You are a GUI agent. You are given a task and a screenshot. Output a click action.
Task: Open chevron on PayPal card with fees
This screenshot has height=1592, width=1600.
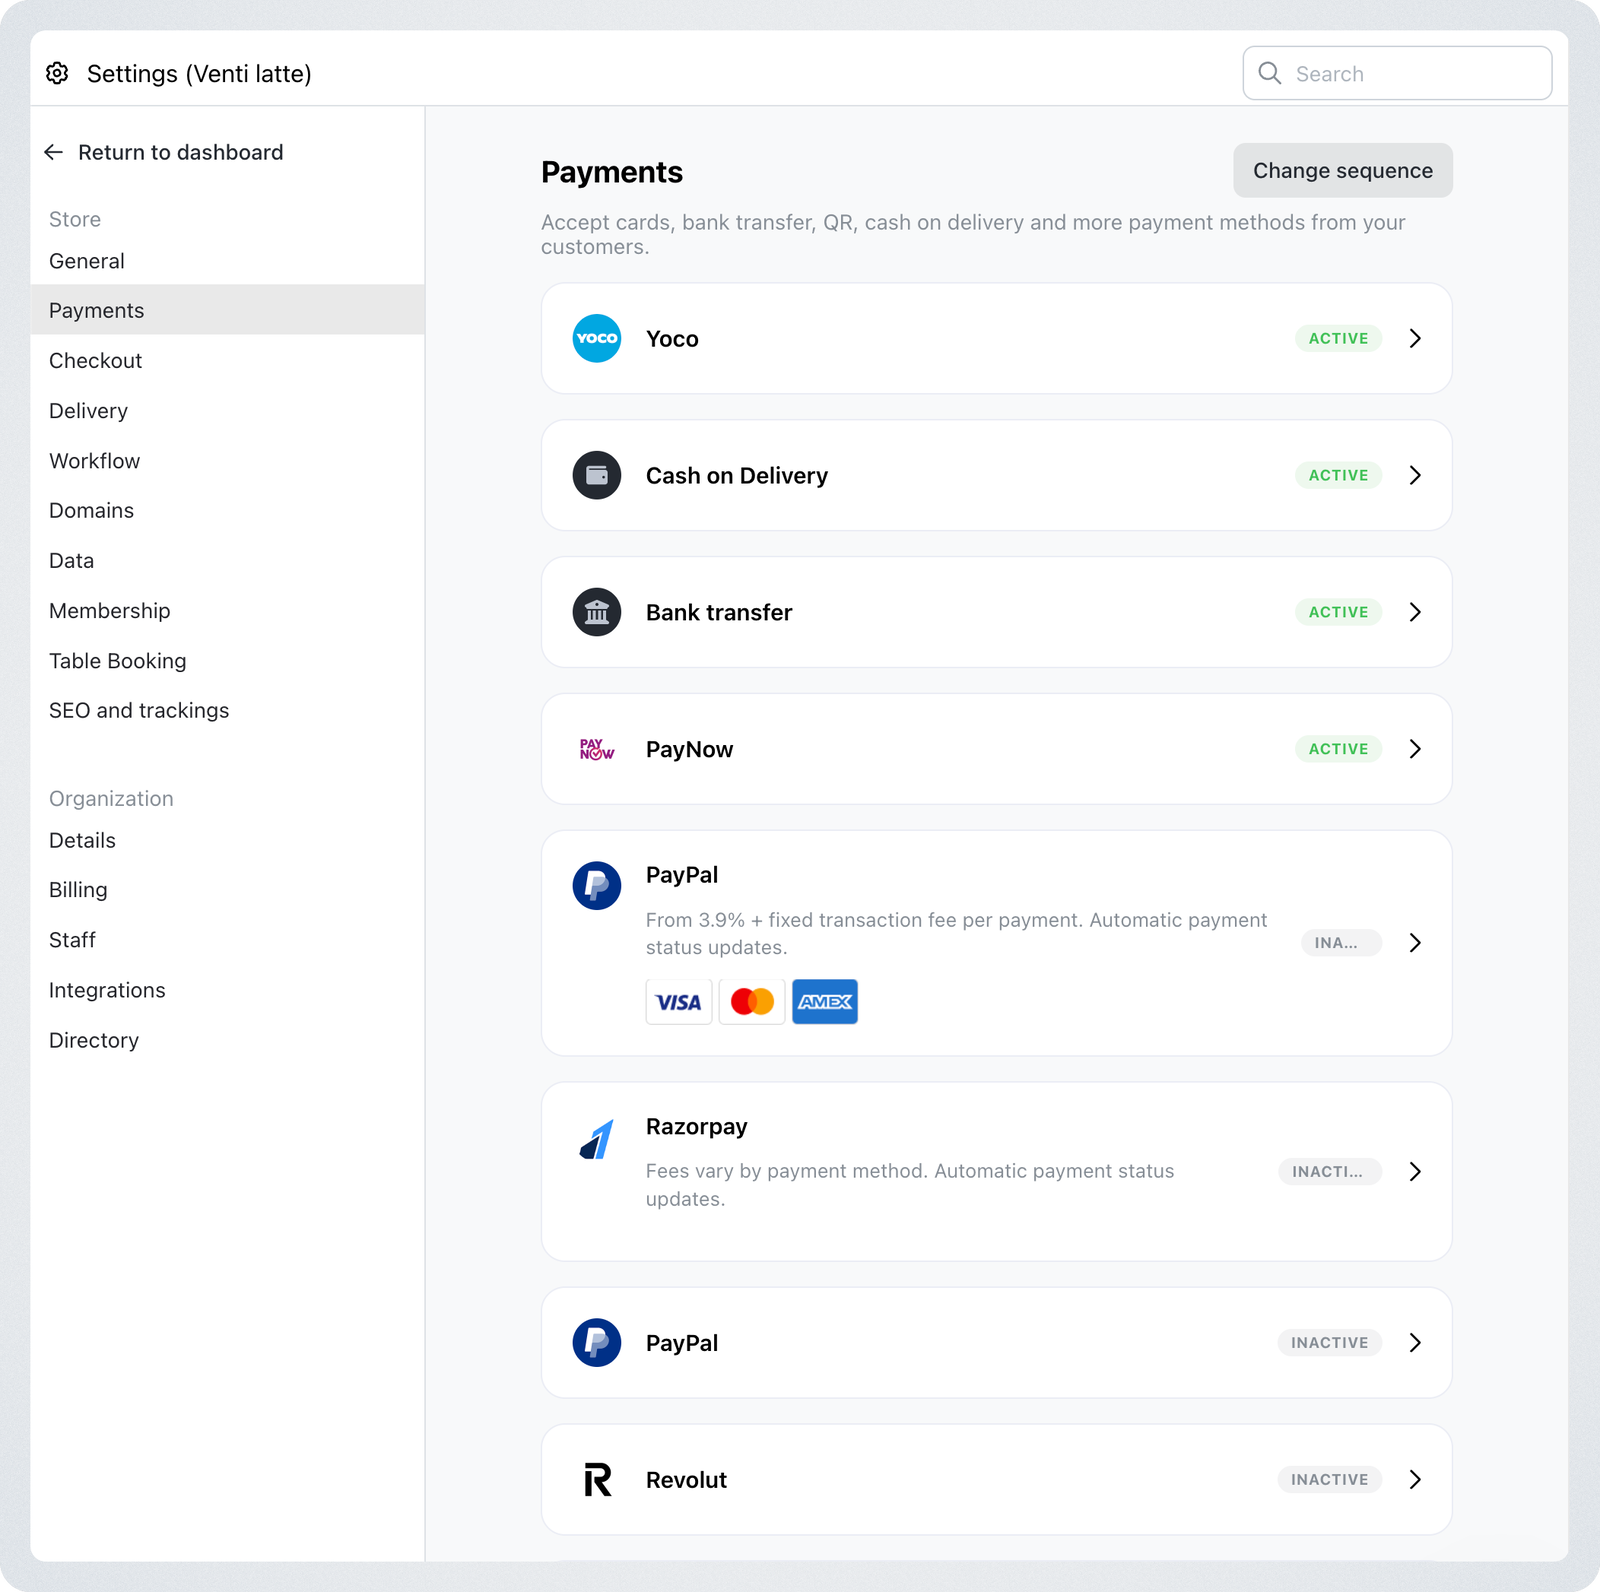[x=1415, y=943]
